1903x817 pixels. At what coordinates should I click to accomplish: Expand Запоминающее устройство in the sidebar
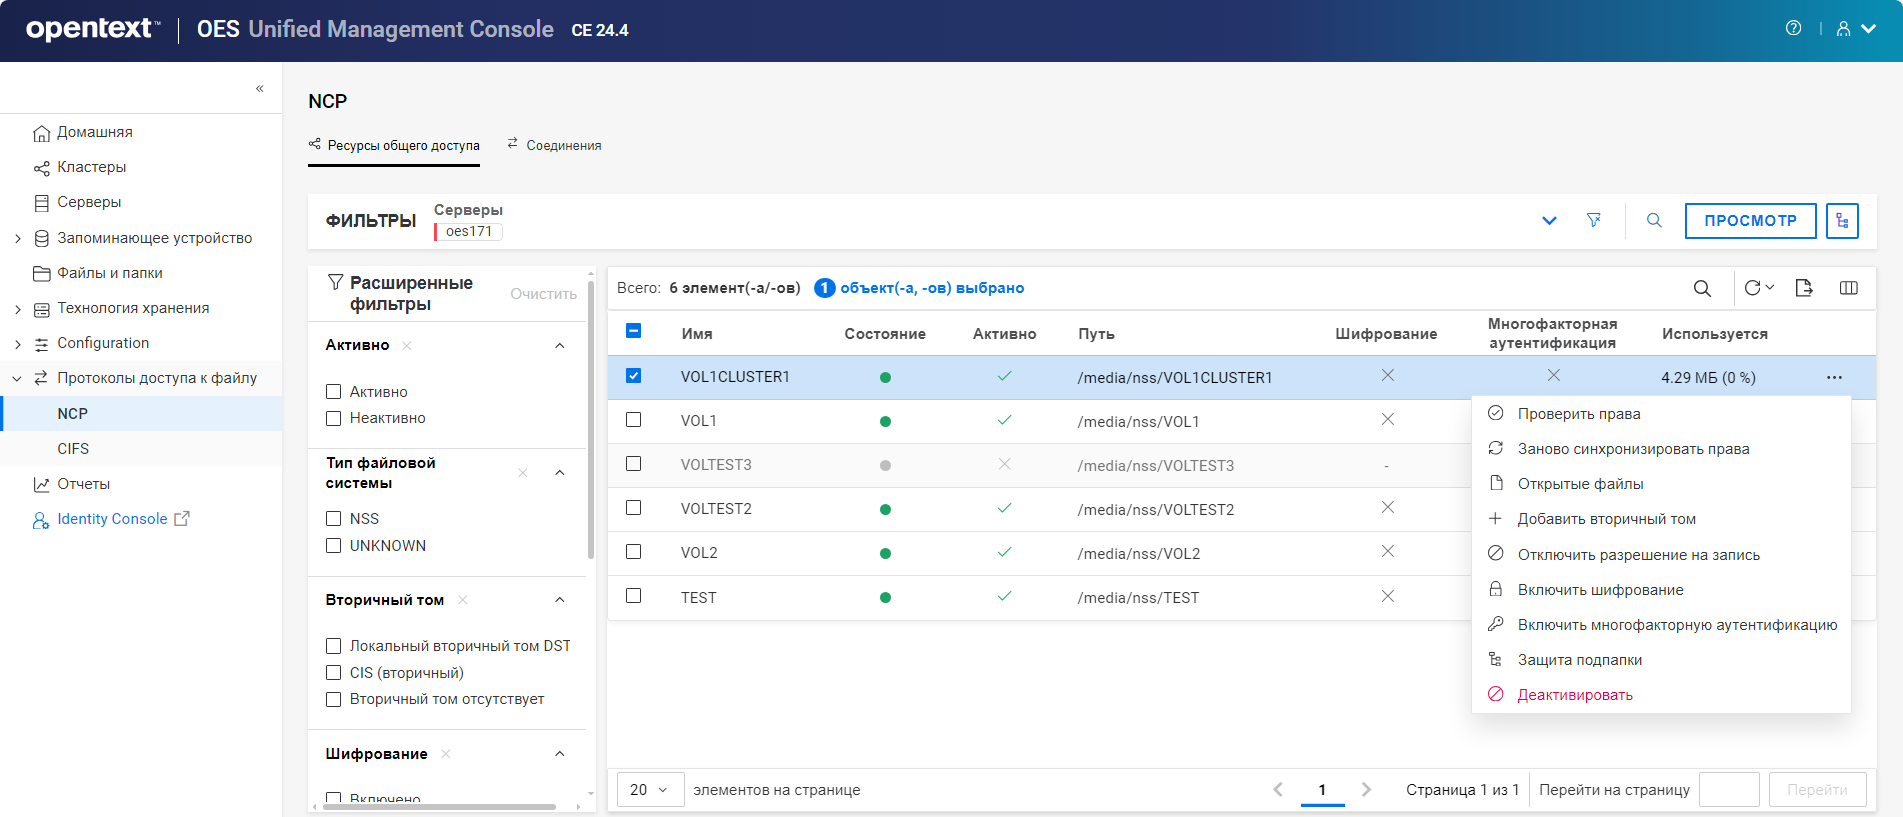[18, 238]
